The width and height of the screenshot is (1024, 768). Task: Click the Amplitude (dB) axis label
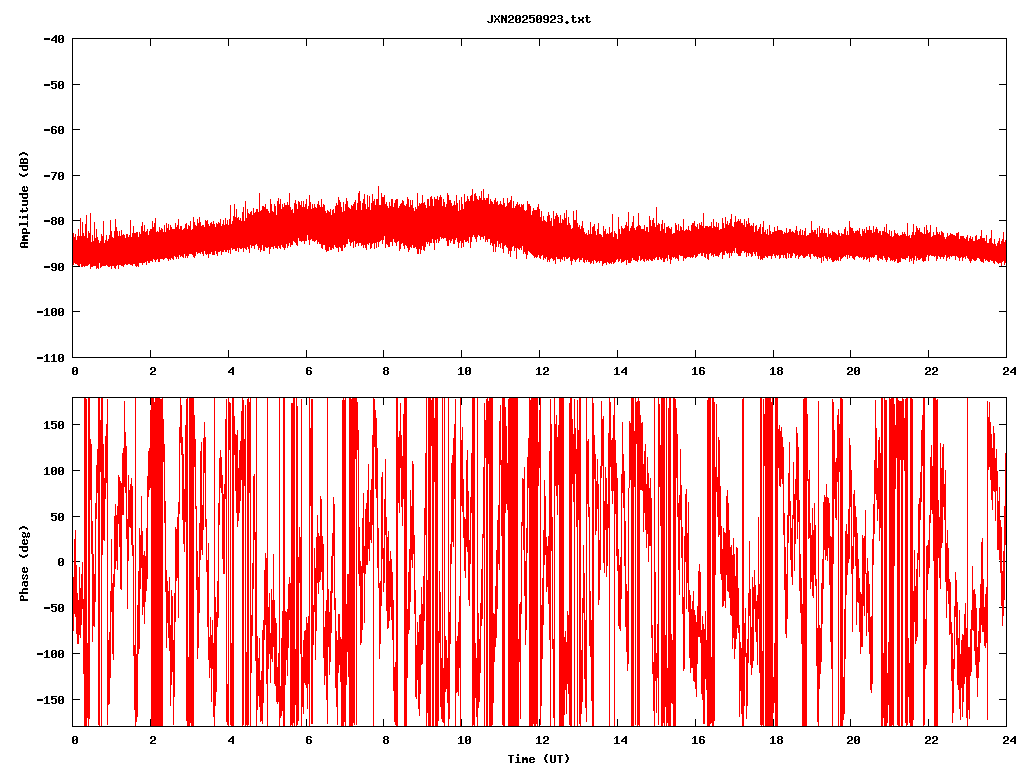24,199
